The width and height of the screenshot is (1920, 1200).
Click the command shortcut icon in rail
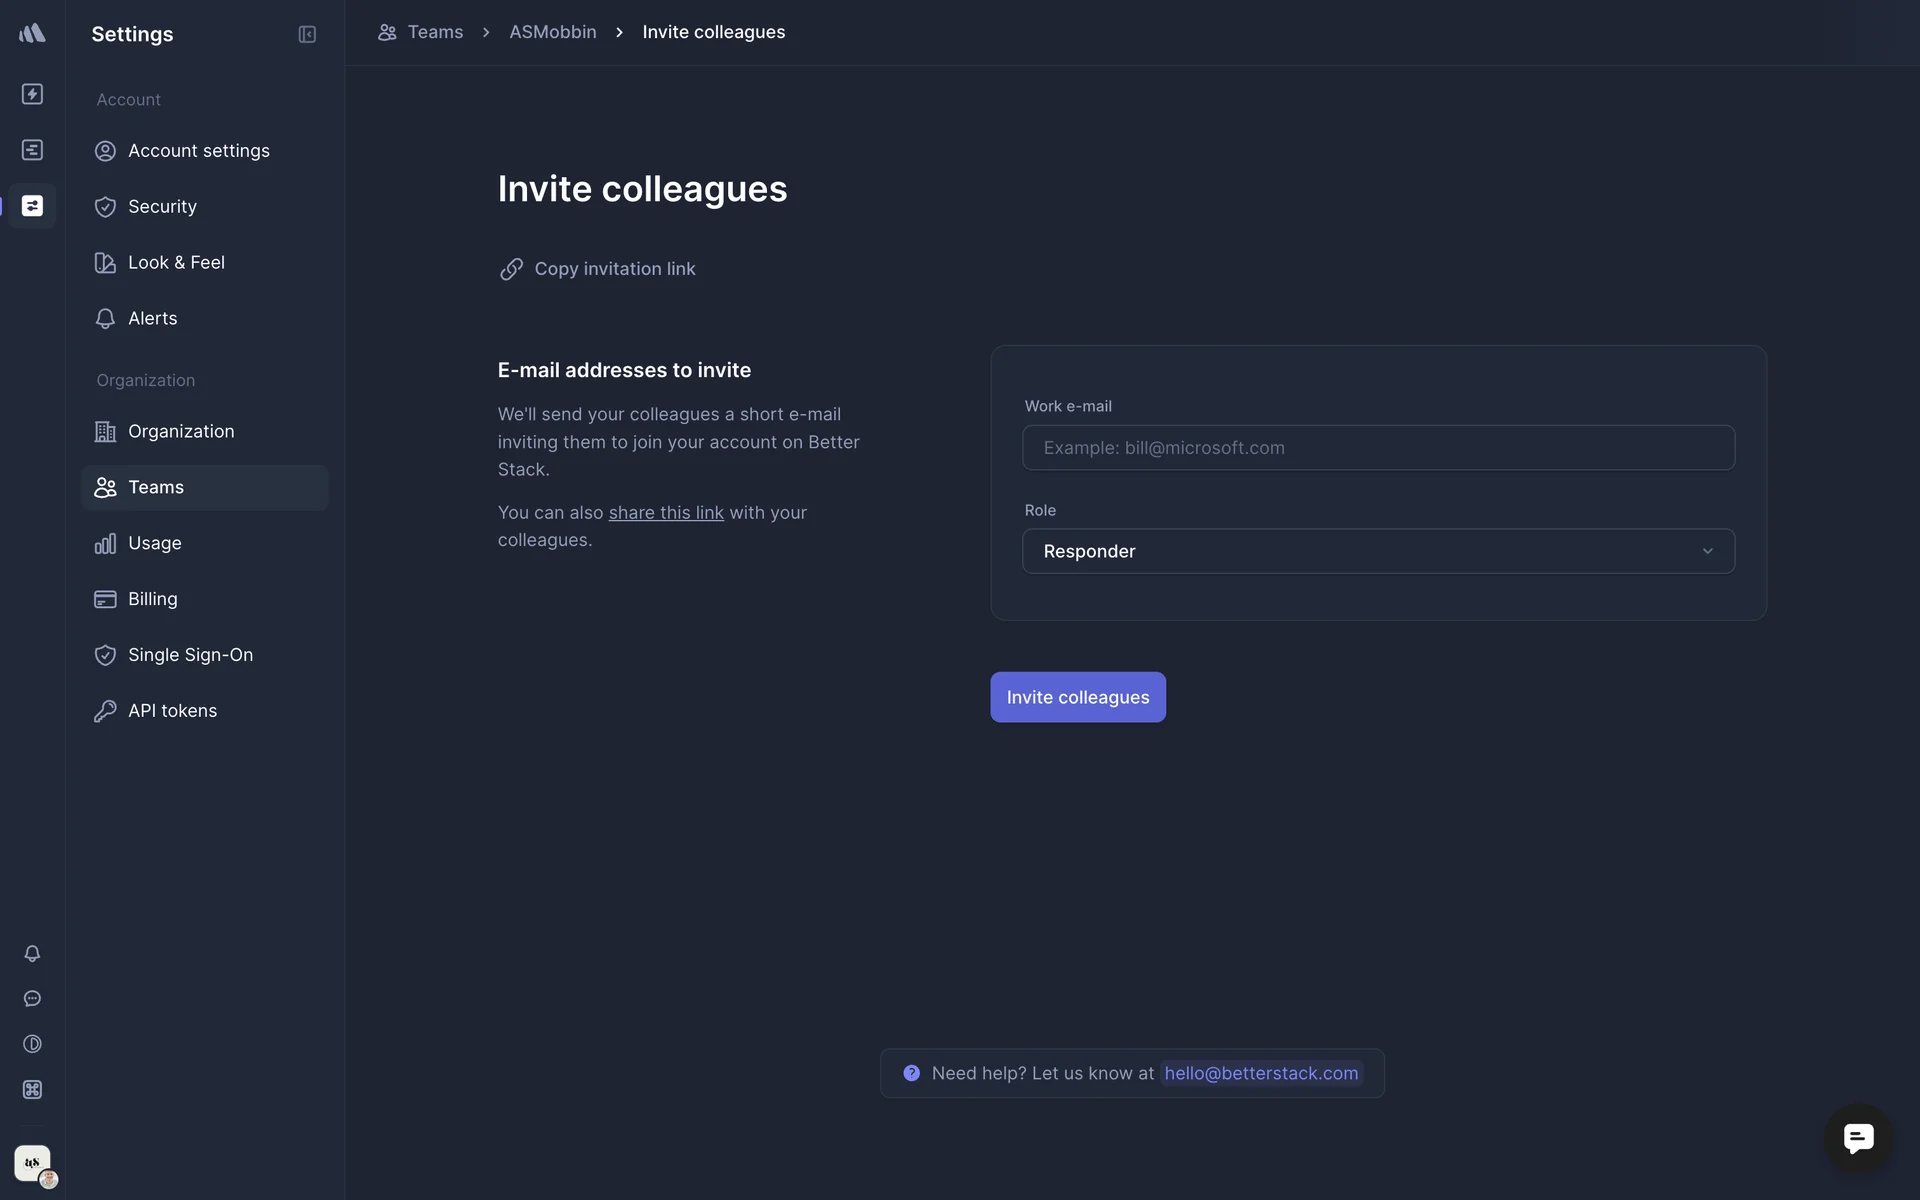point(32,1089)
